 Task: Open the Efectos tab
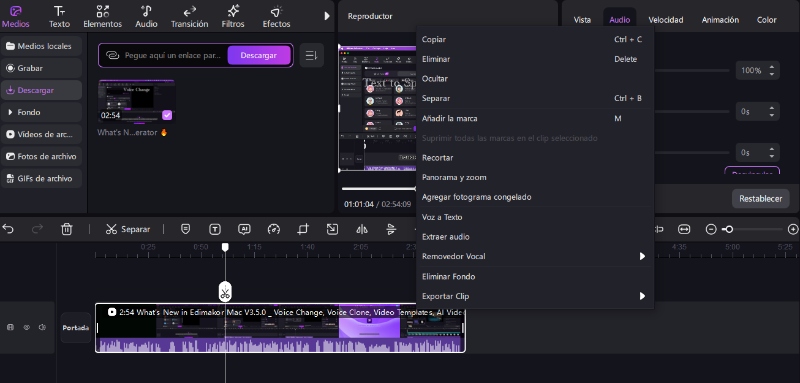click(276, 17)
